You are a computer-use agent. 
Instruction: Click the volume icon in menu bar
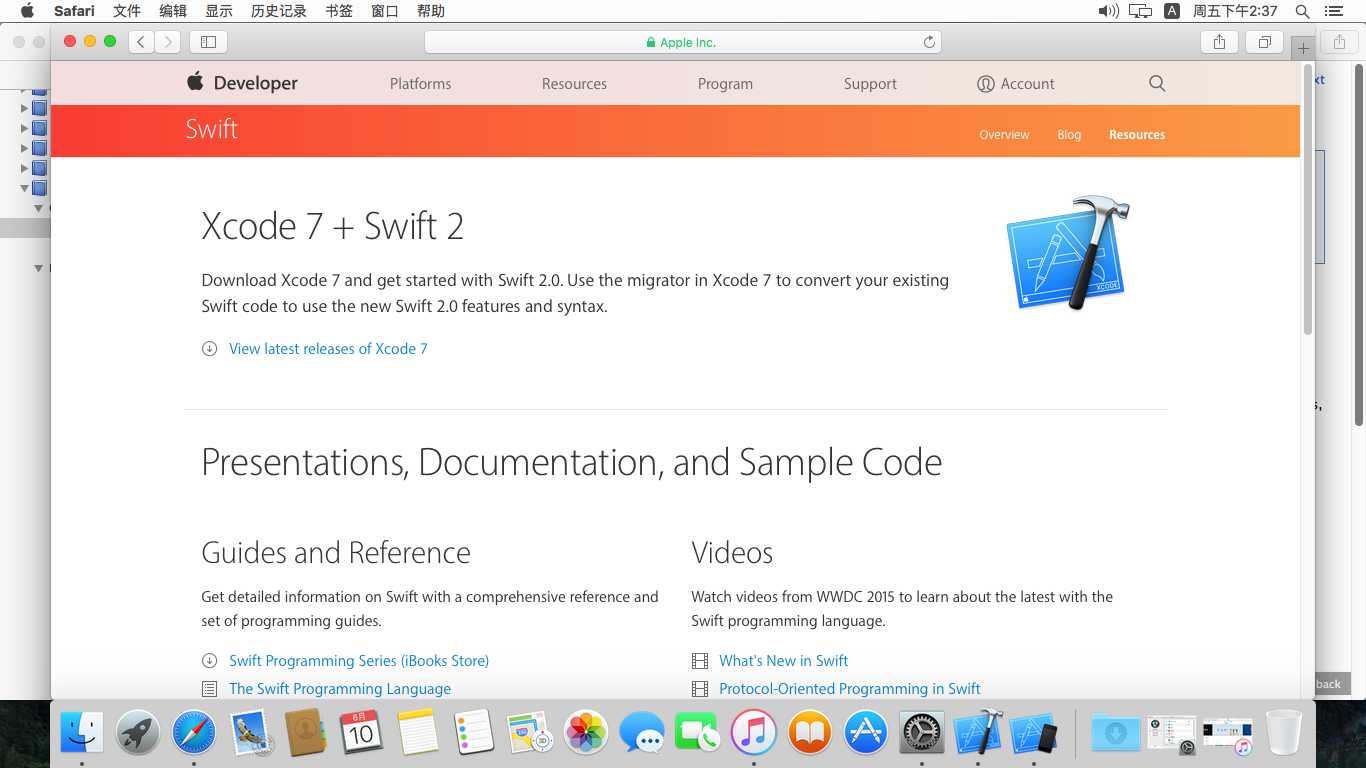[x=1108, y=11]
